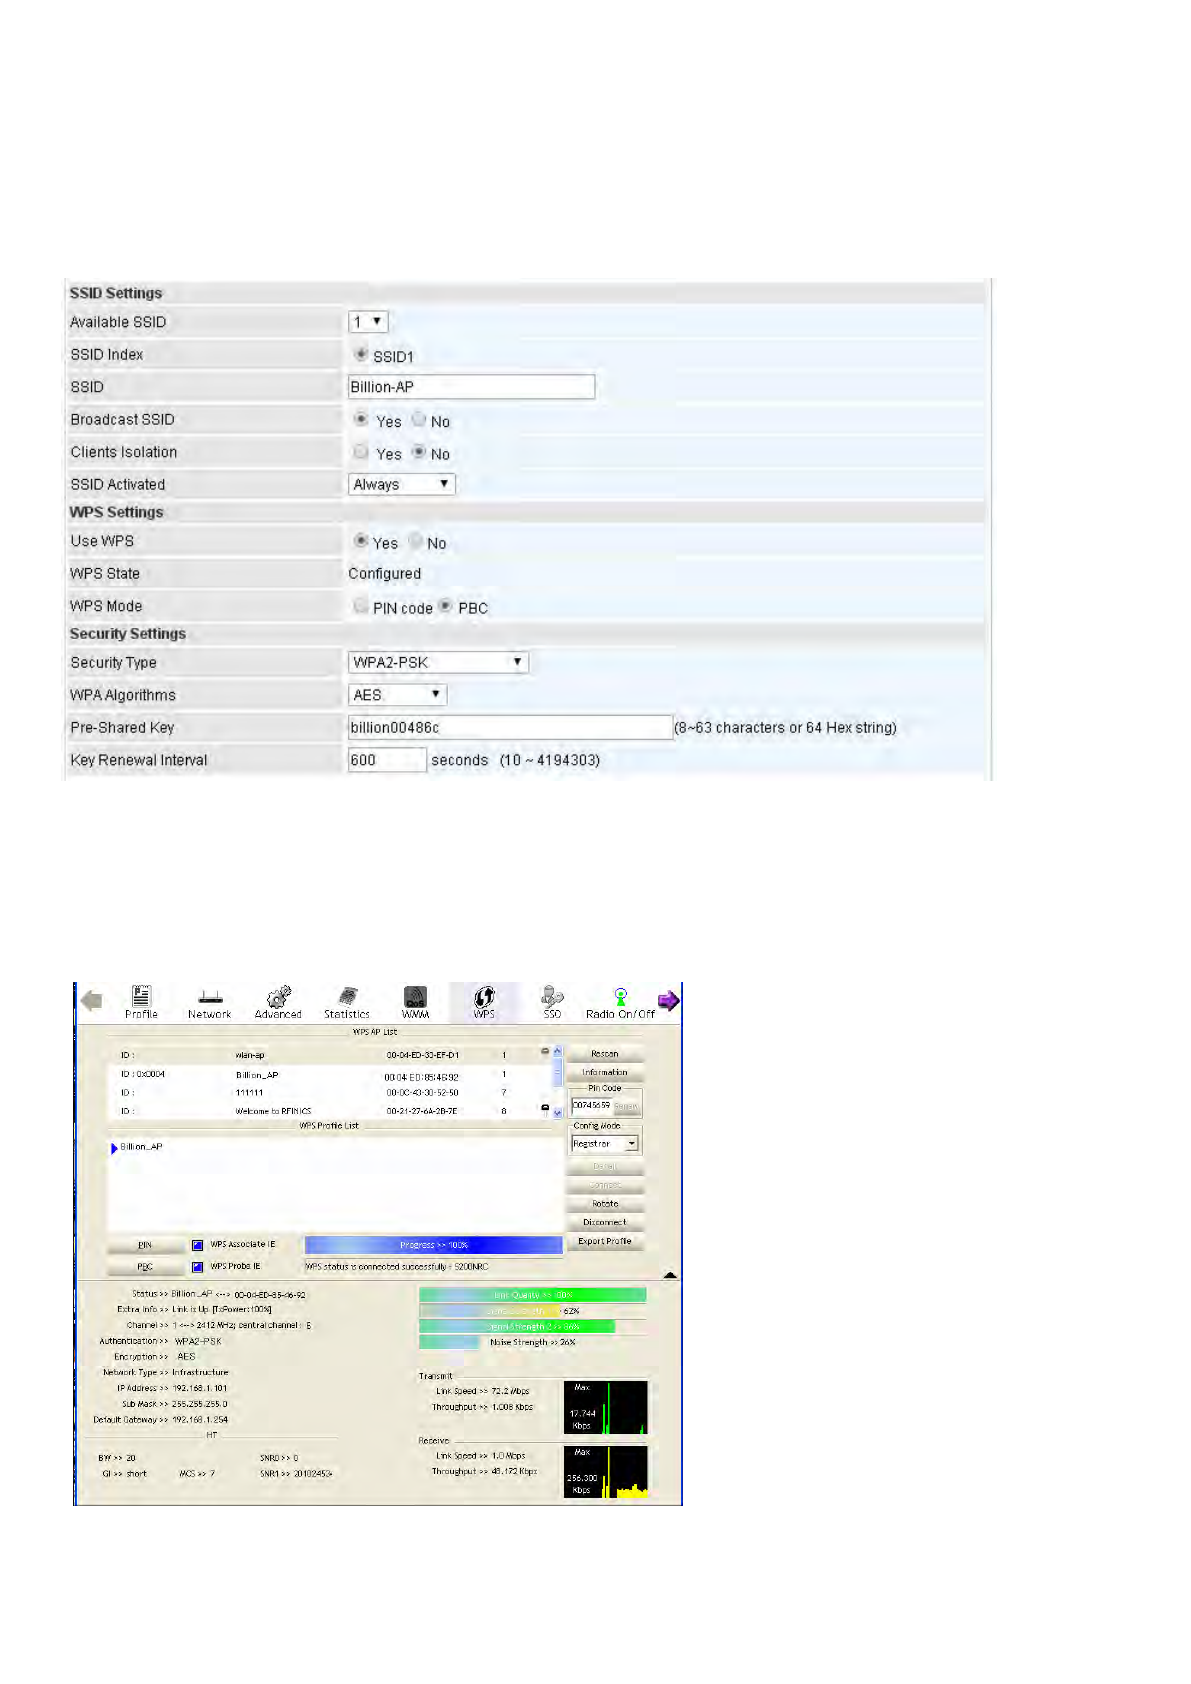1191x1684 pixels.
Task: Open the SSO icon
Action: pos(552,1001)
